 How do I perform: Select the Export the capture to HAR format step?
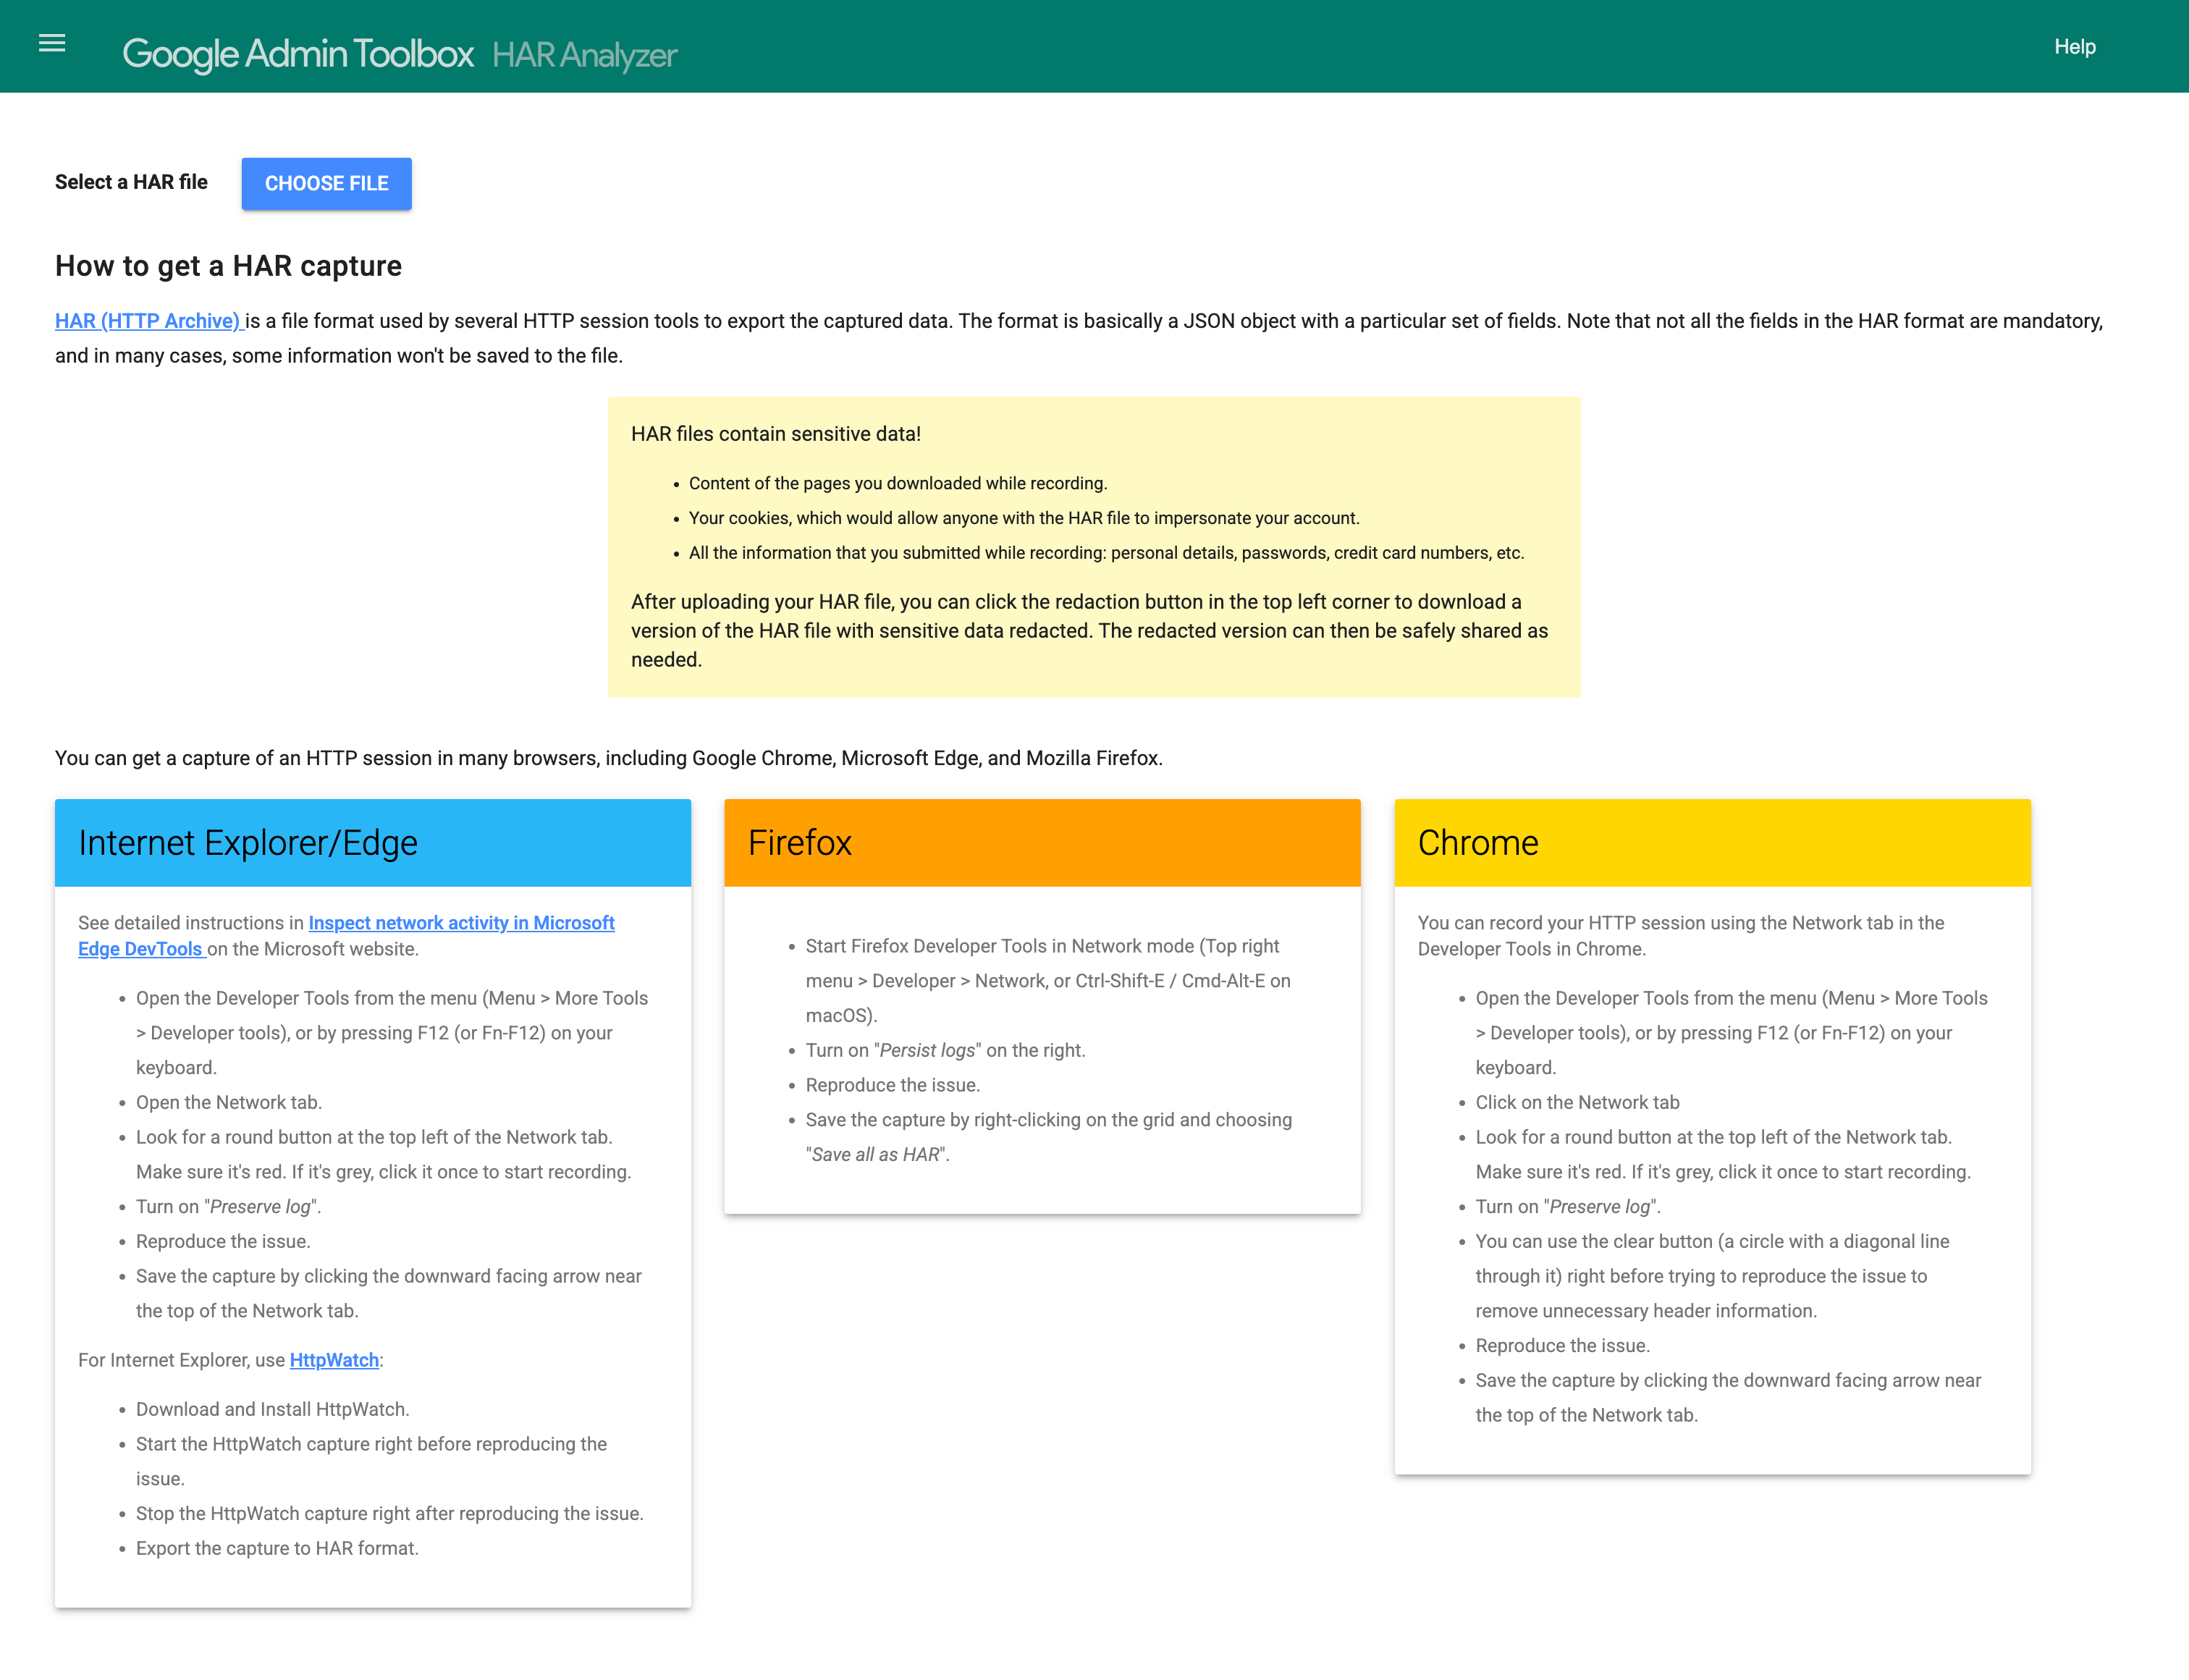[277, 1548]
